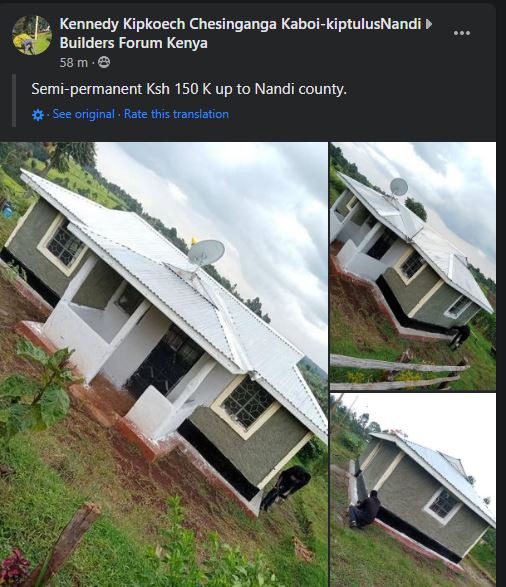Click the group audience privacy icon
The image size is (506, 587).
coord(104,62)
